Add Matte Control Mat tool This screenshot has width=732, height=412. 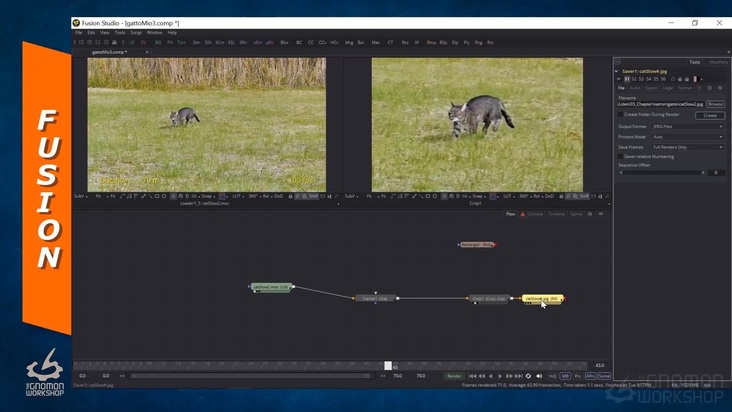pos(375,42)
